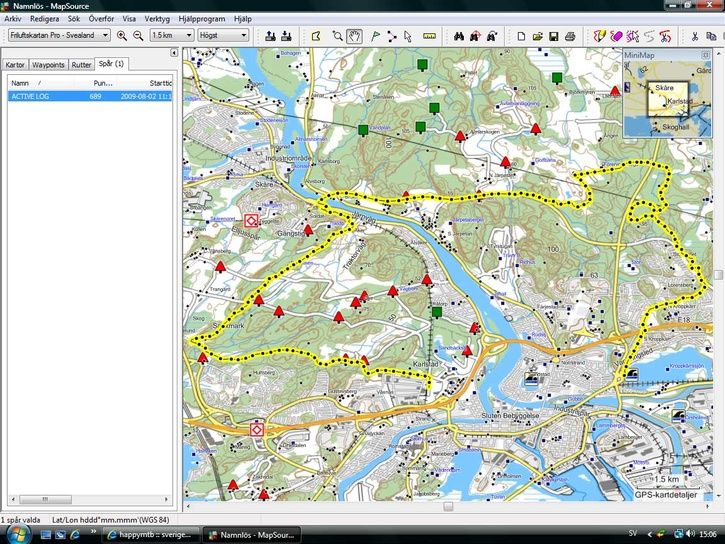Select the waypoint flag tool

pyautogui.click(x=375, y=36)
